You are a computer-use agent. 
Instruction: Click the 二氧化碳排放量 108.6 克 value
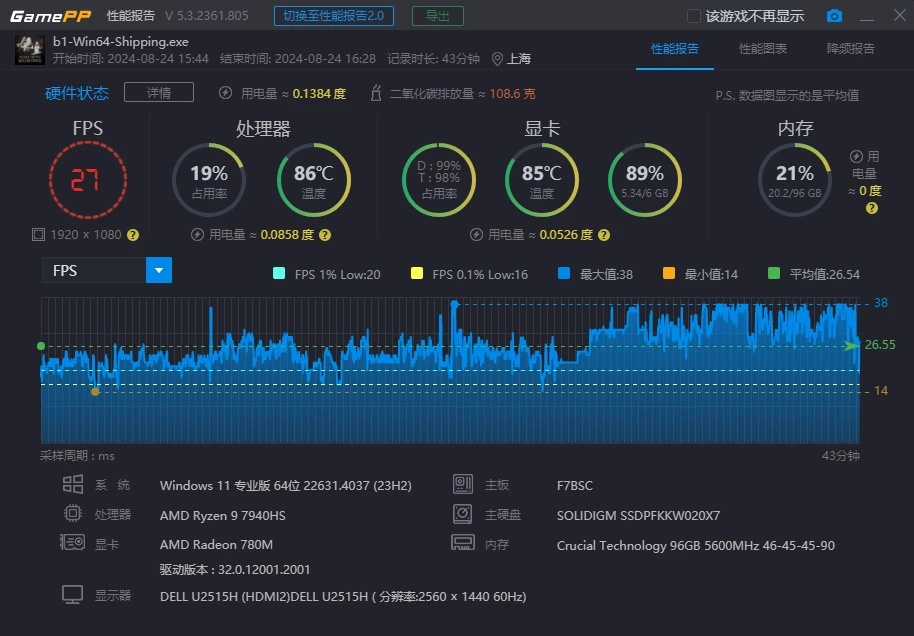[512, 93]
